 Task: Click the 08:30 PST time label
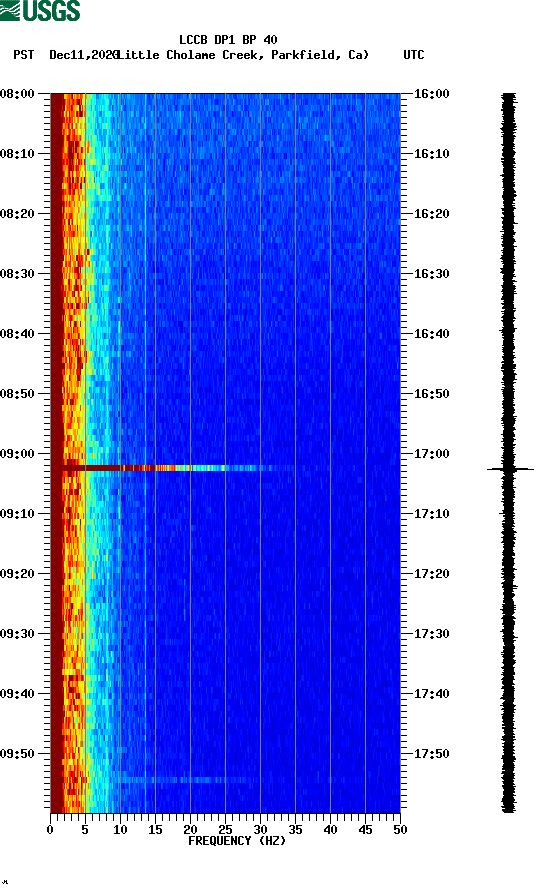pyautogui.click(x=18, y=274)
